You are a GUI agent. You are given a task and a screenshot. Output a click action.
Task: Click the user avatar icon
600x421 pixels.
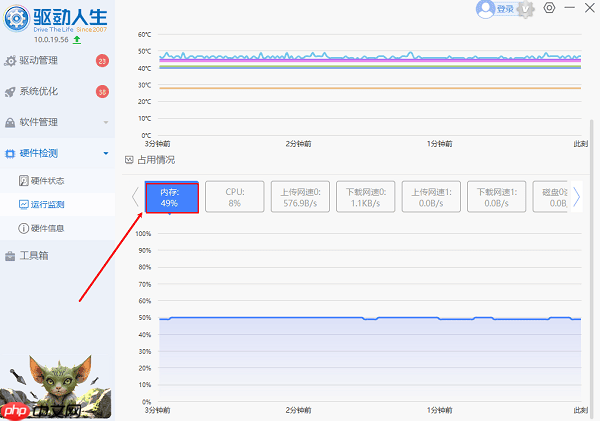[x=486, y=9]
